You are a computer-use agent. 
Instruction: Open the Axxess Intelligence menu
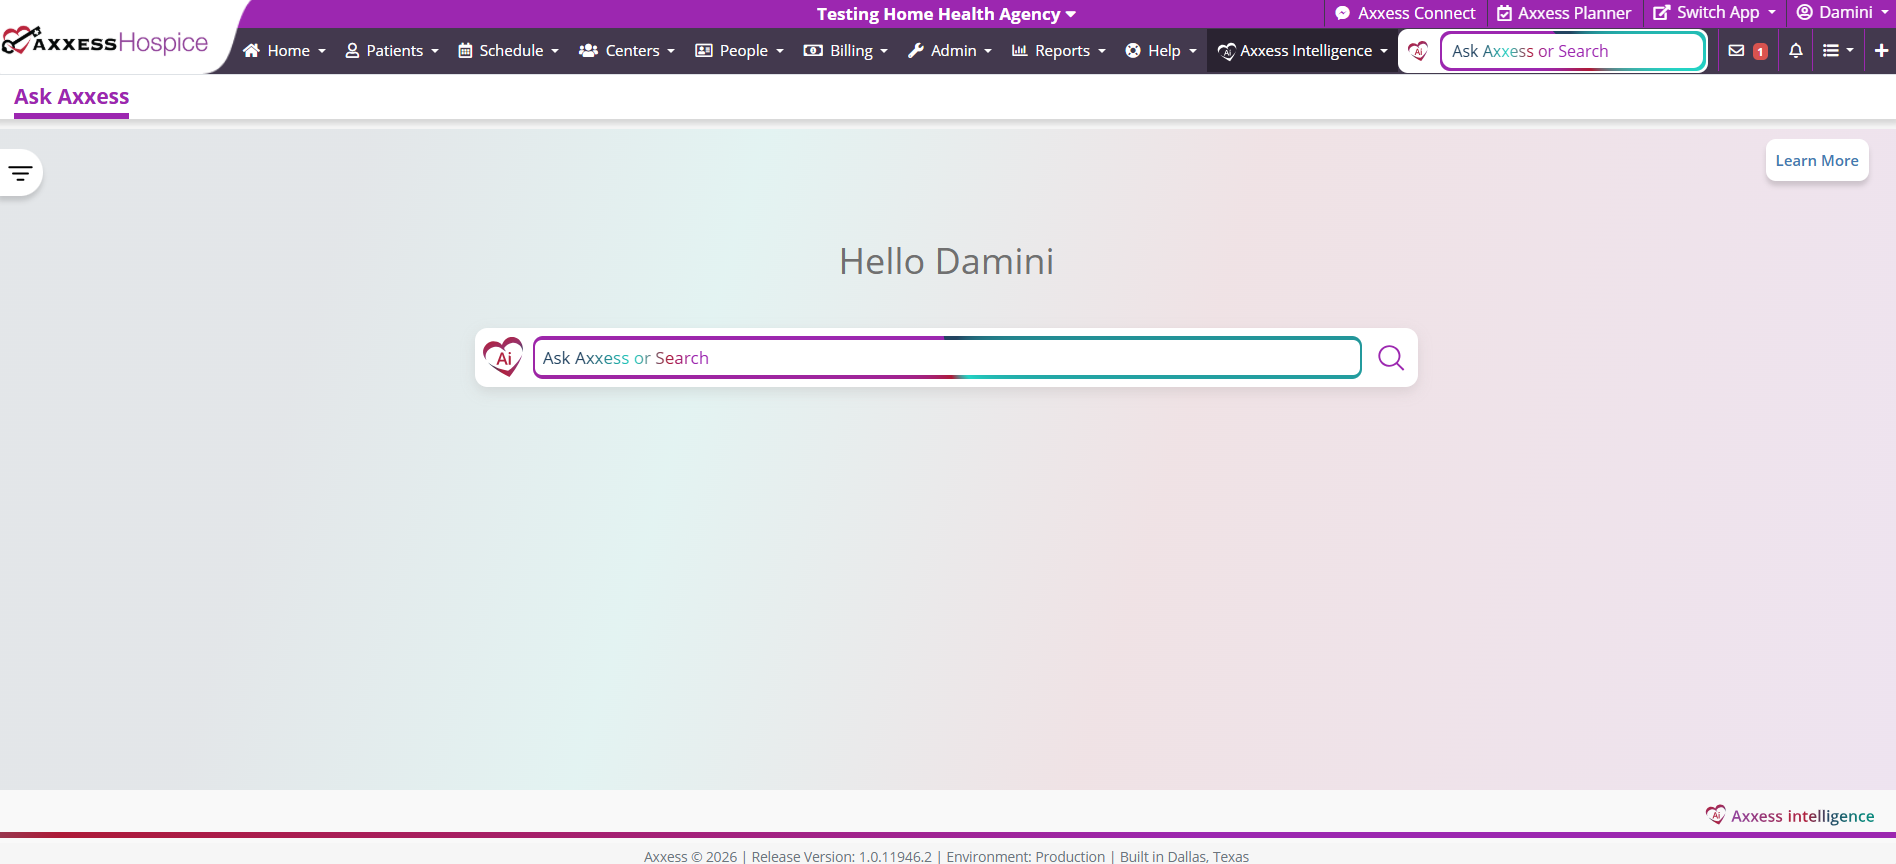(x=1302, y=51)
